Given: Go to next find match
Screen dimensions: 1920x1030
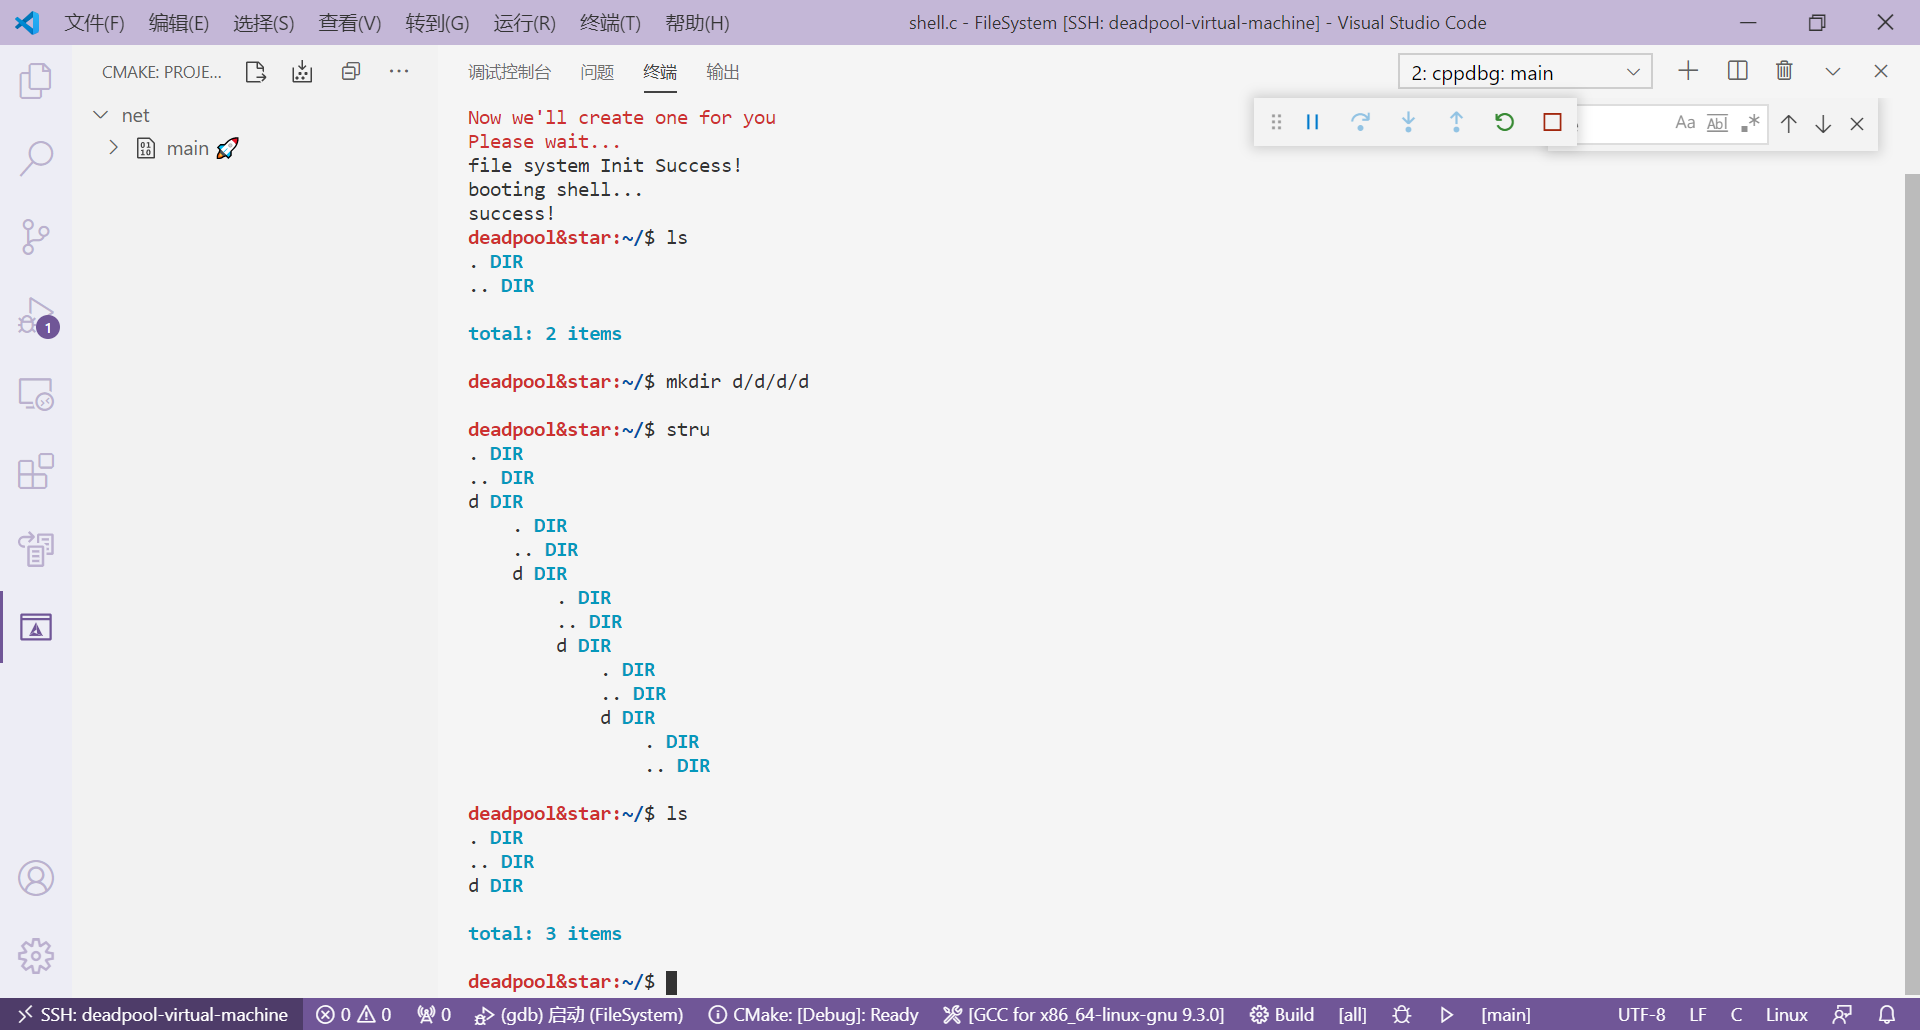Looking at the screenshot, I should click(1823, 124).
